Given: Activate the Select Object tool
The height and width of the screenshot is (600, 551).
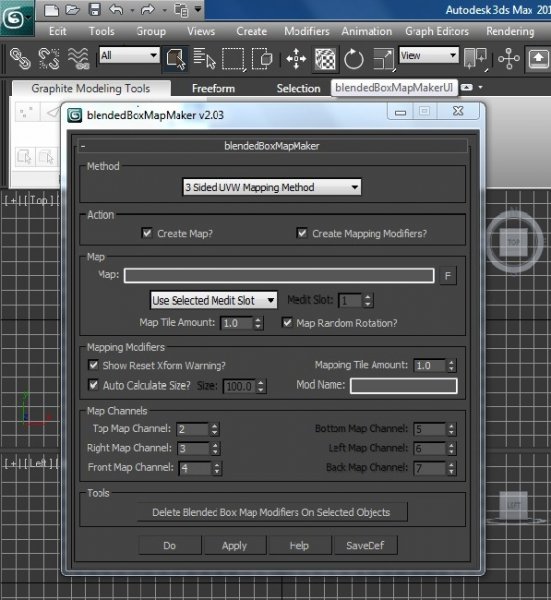Looking at the screenshot, I should [175, 59].
